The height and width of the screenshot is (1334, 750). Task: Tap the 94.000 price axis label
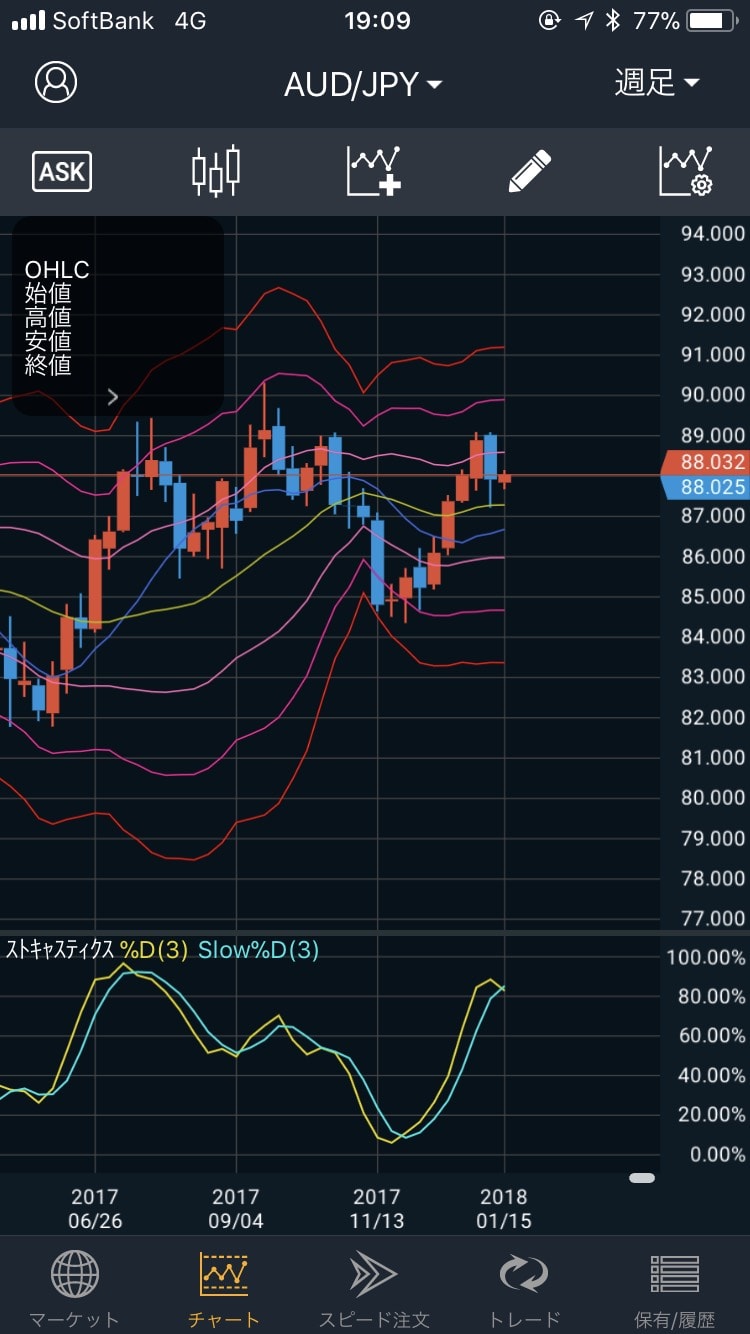click(712, 234)
